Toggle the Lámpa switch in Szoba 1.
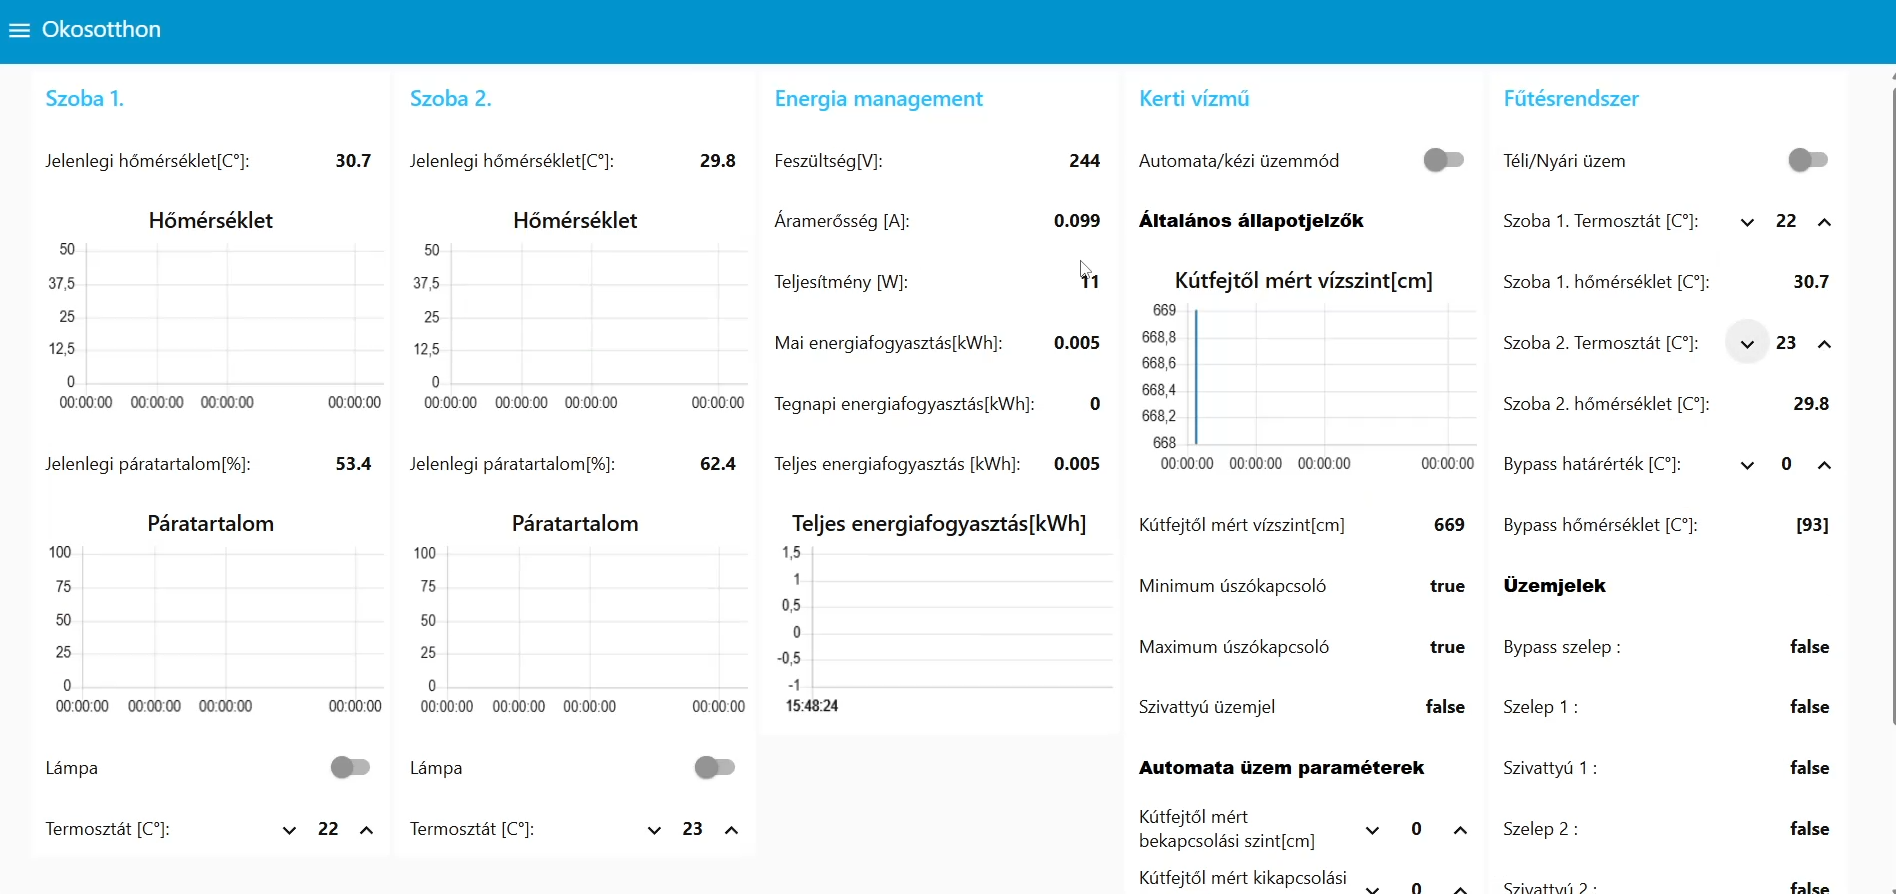 (x=350, y=767)
